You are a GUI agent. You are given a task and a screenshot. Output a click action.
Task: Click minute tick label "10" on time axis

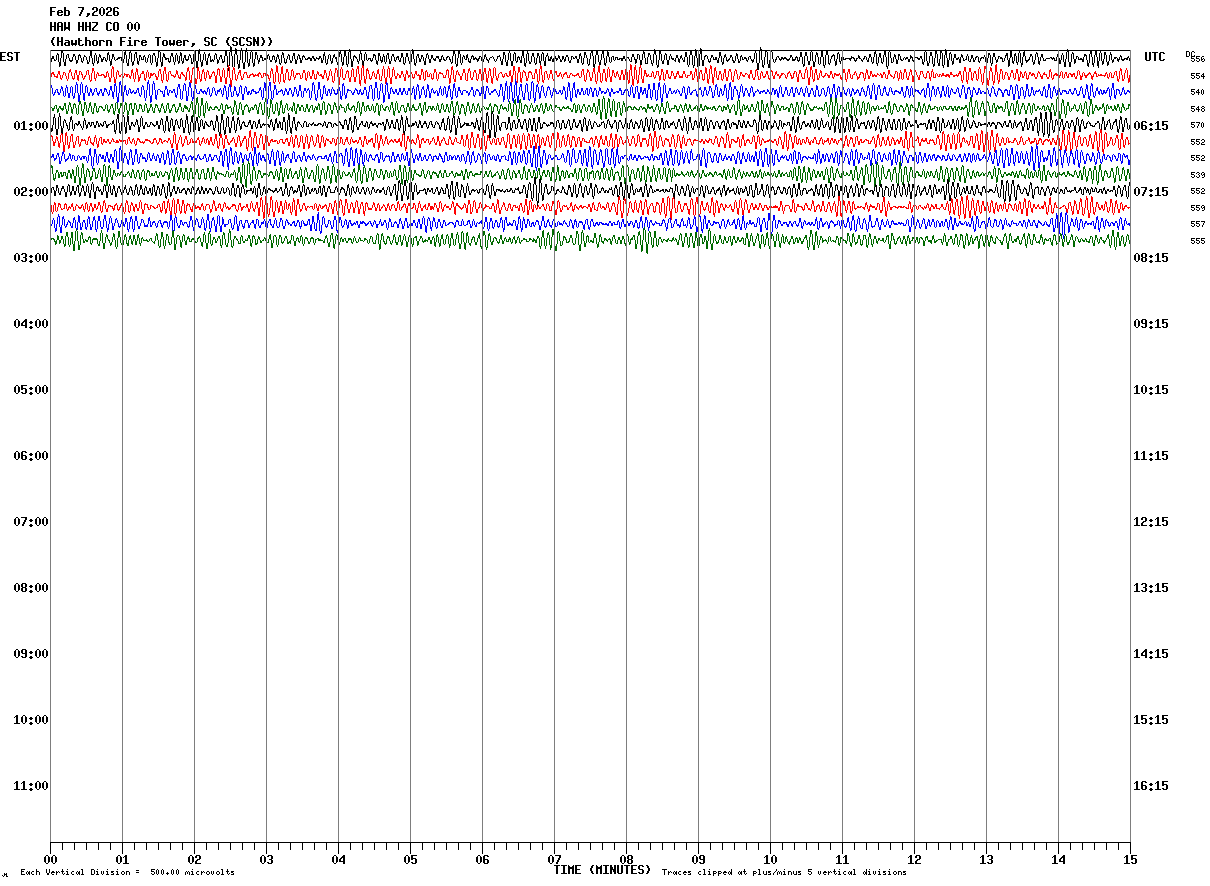(770, 859)
